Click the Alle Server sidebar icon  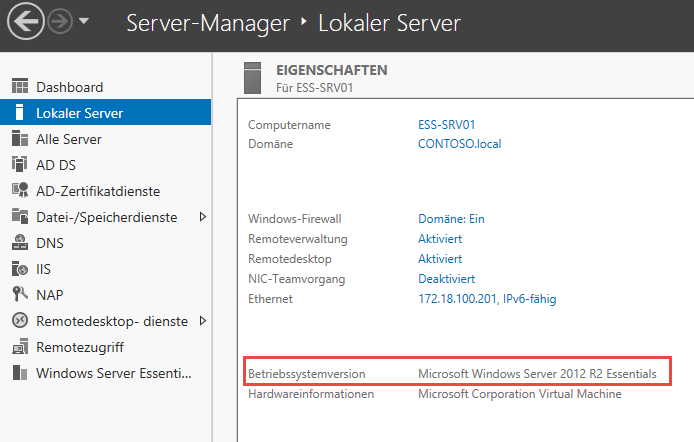[x=19, y=138]
